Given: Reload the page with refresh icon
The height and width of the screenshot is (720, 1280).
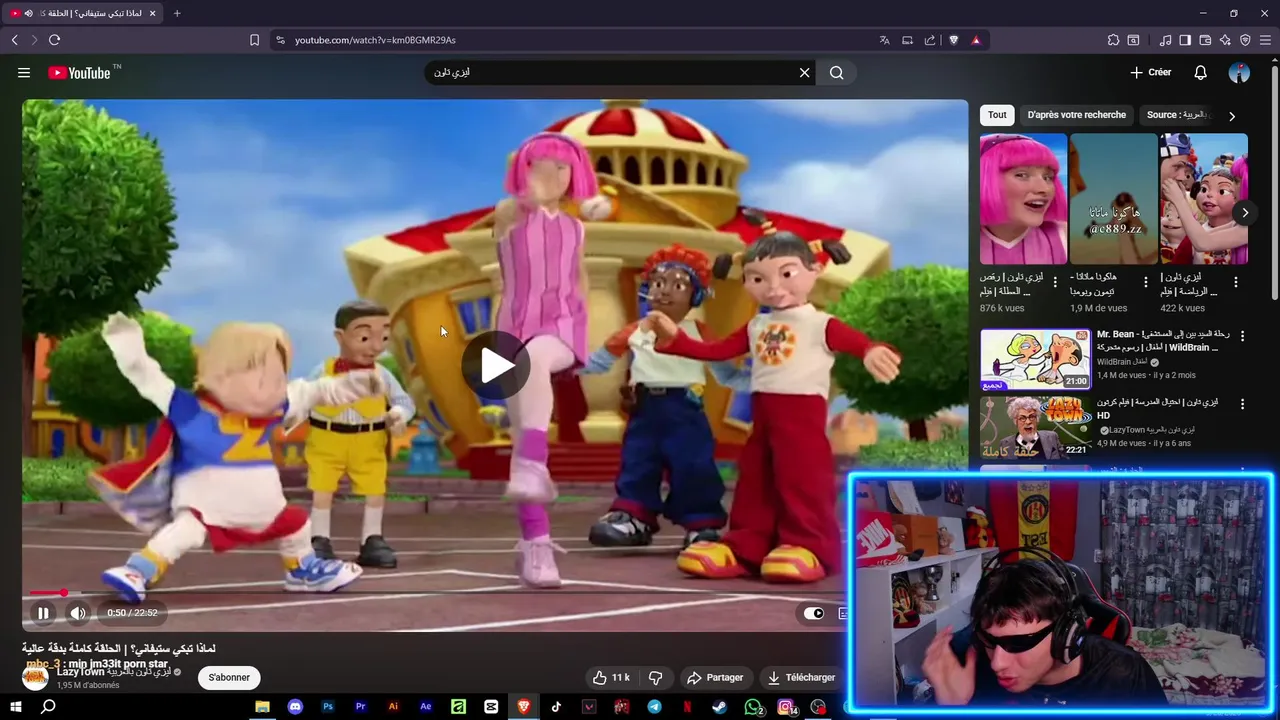Looking at the screenshot, I should [x=54, y=40].
